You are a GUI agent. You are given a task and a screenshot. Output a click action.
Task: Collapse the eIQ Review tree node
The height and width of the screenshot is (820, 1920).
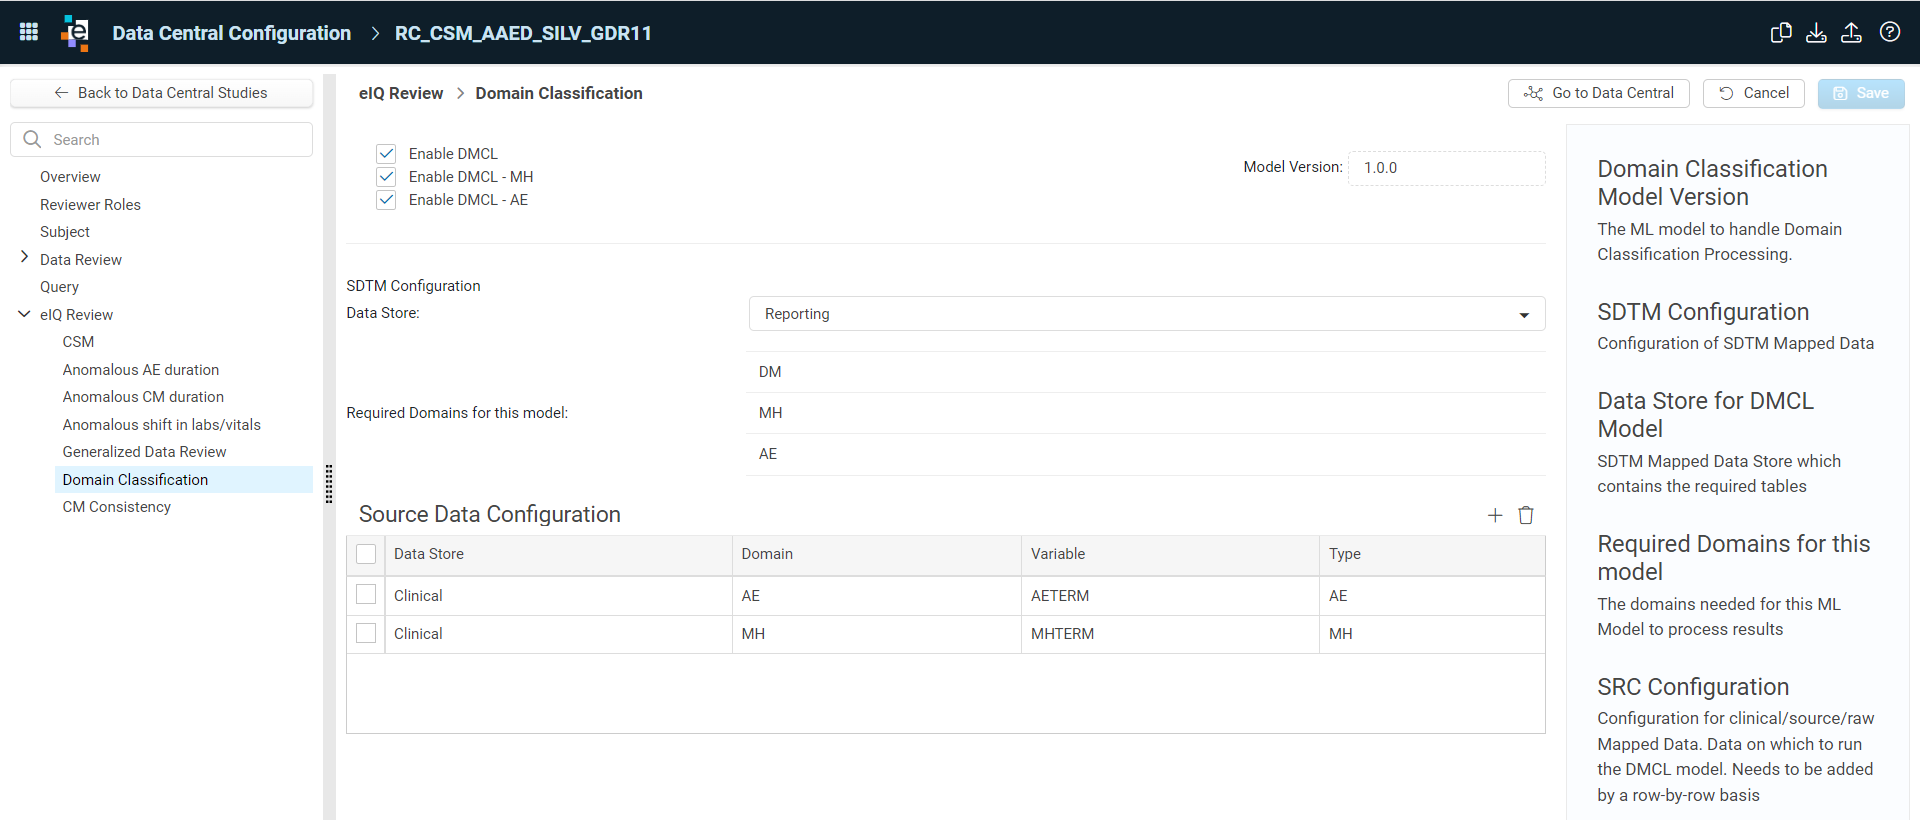coord(24,314)
